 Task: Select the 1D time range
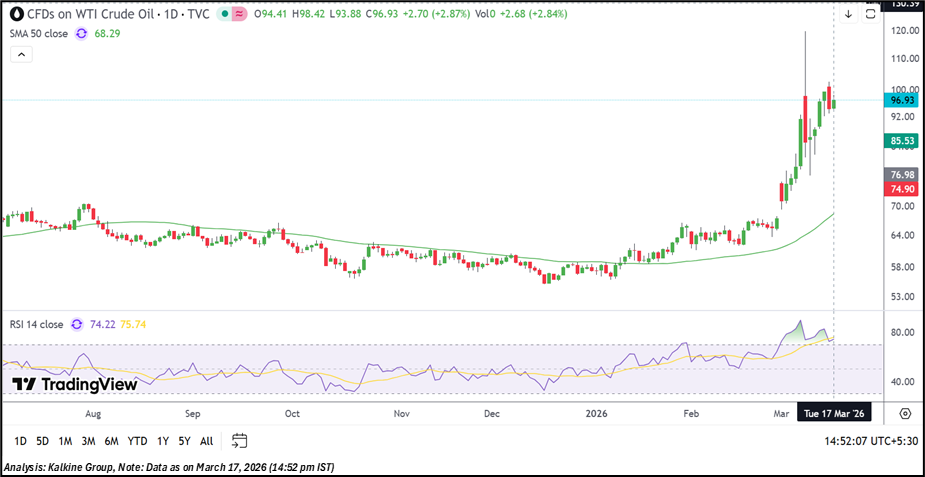click(20, 440)
